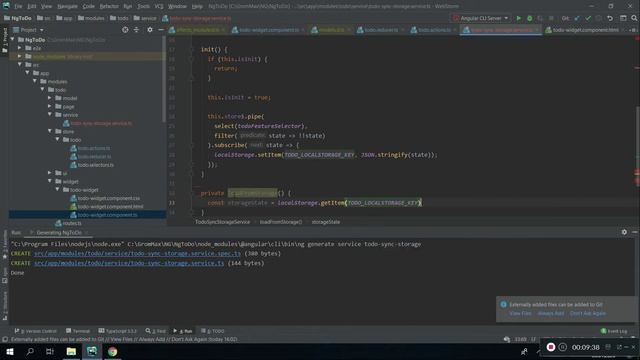The image size is (640, 360).
Task: Collapse the store folder
Action: pyautogui.click(x=50, y=131)
